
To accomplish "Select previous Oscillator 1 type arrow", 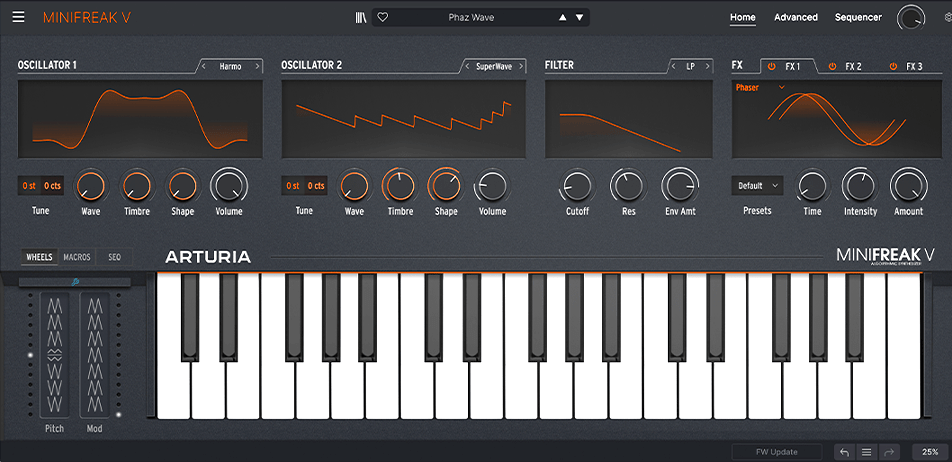I will 204,66.
